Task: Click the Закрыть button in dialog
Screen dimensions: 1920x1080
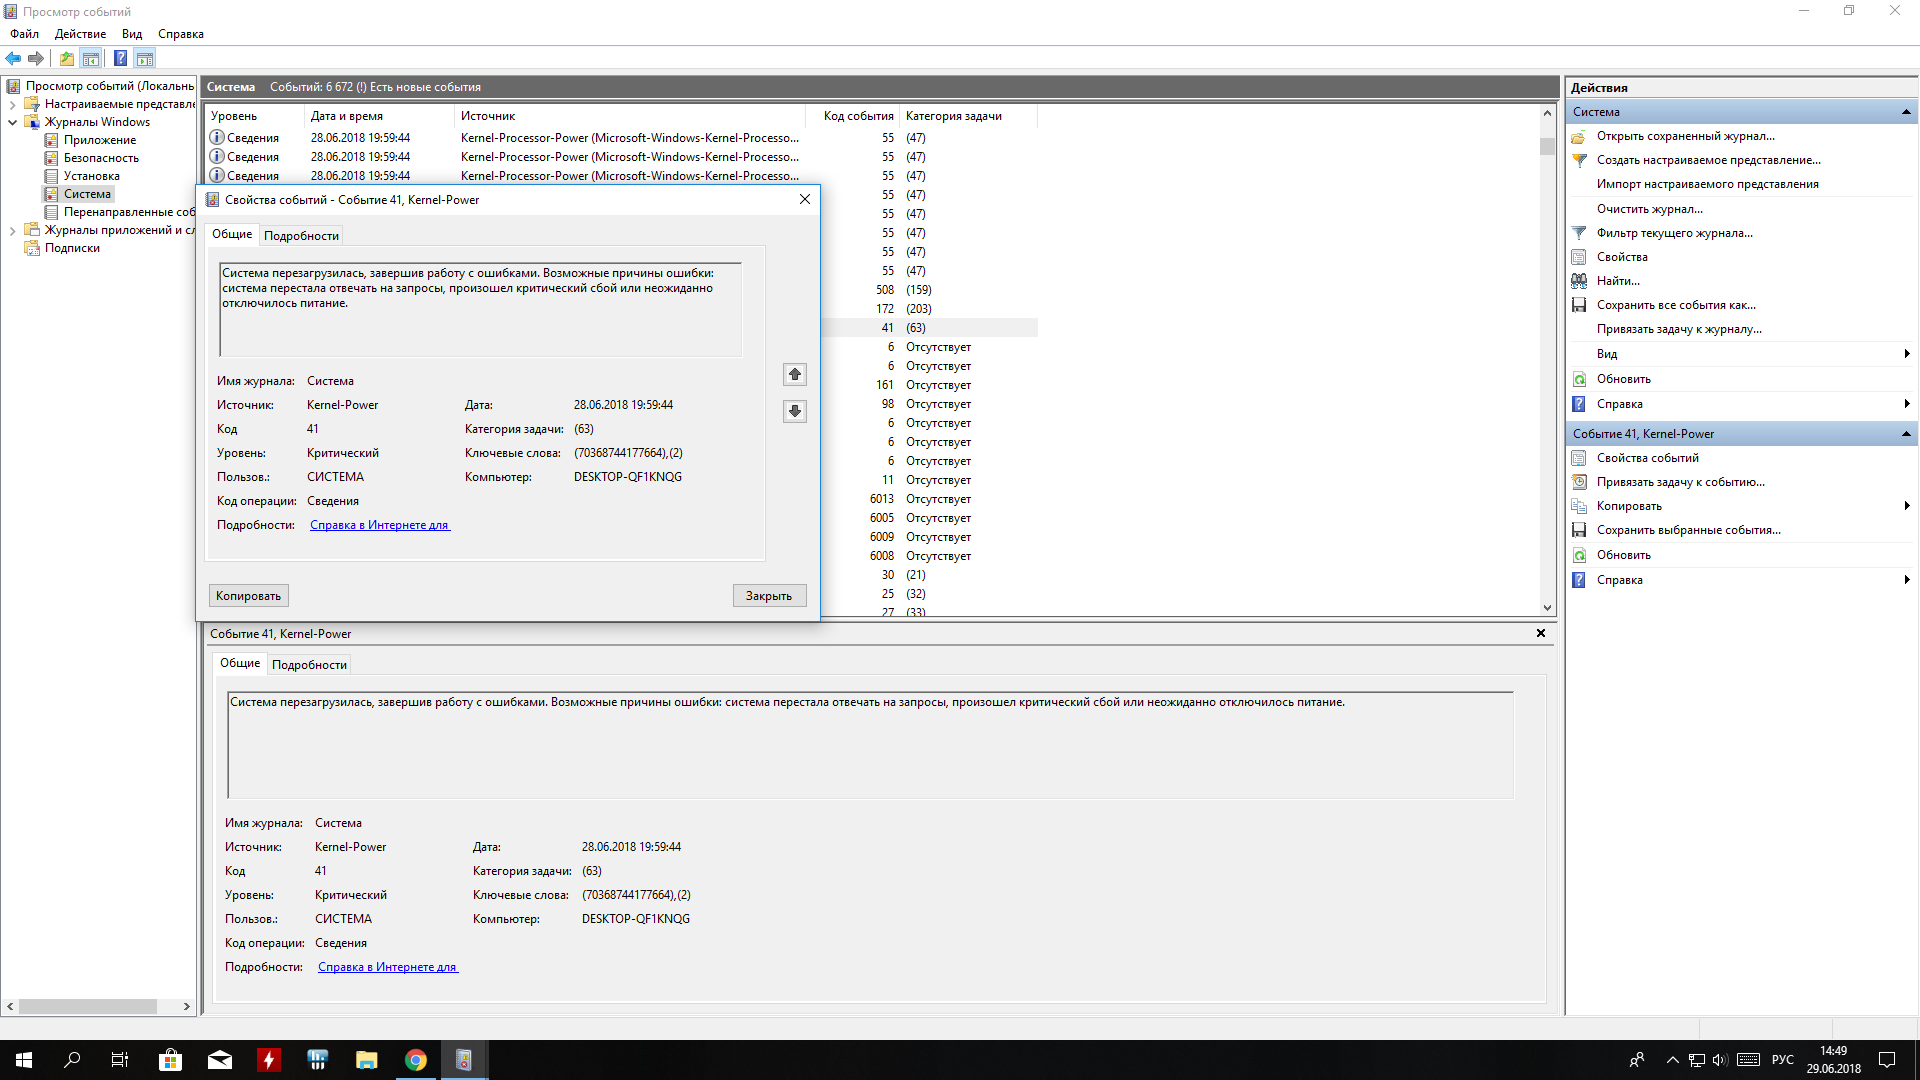Action: (x=768, y=596)
